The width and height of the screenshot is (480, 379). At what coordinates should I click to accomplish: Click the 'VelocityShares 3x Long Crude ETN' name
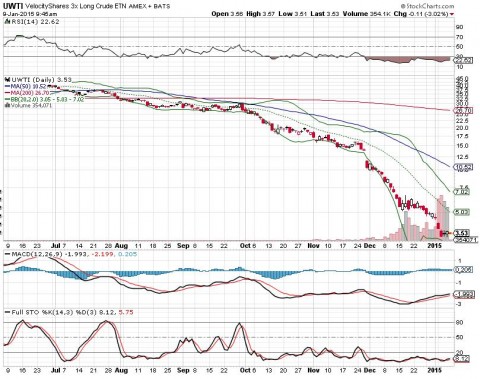click(x=75, y=6)
